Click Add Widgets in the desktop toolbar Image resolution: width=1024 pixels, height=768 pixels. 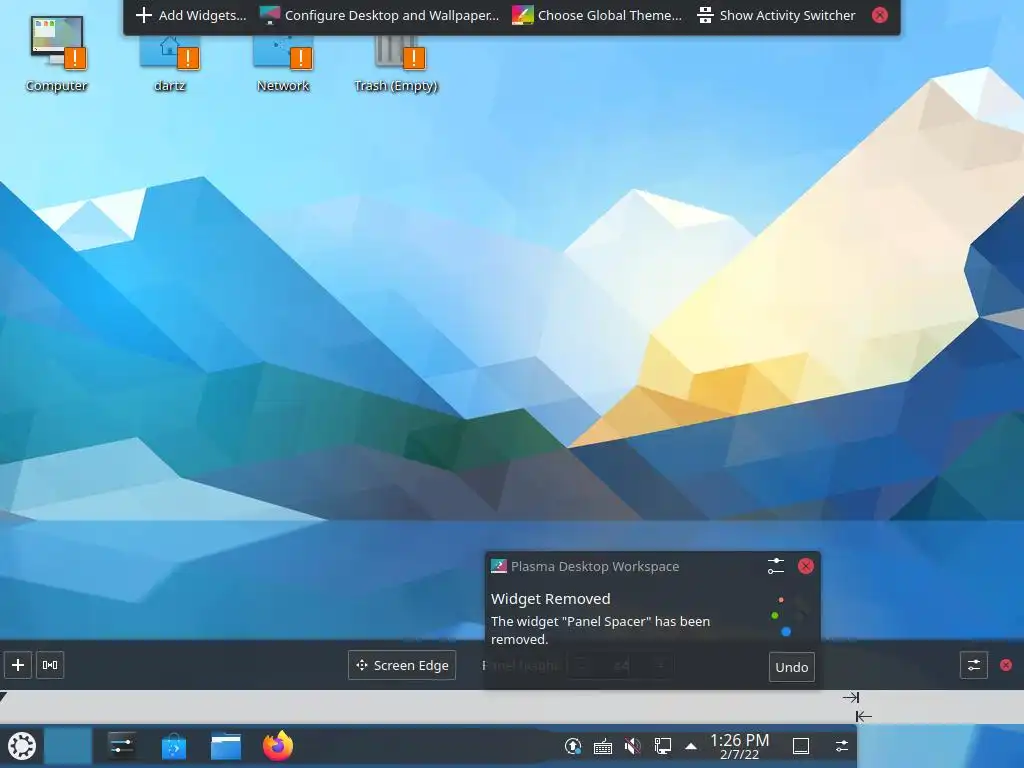pyautogui.click(x=191, y=15)
